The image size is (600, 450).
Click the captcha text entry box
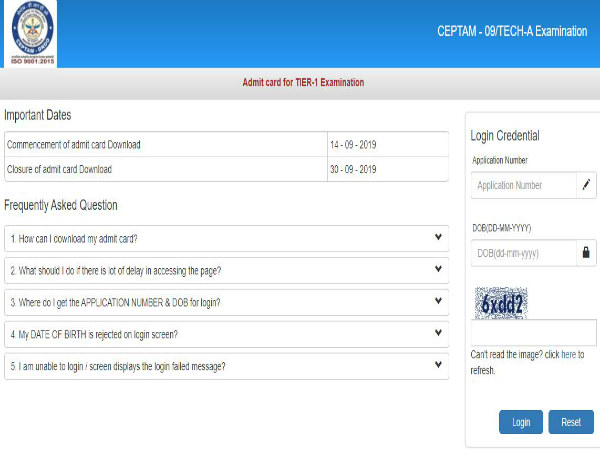533,332
